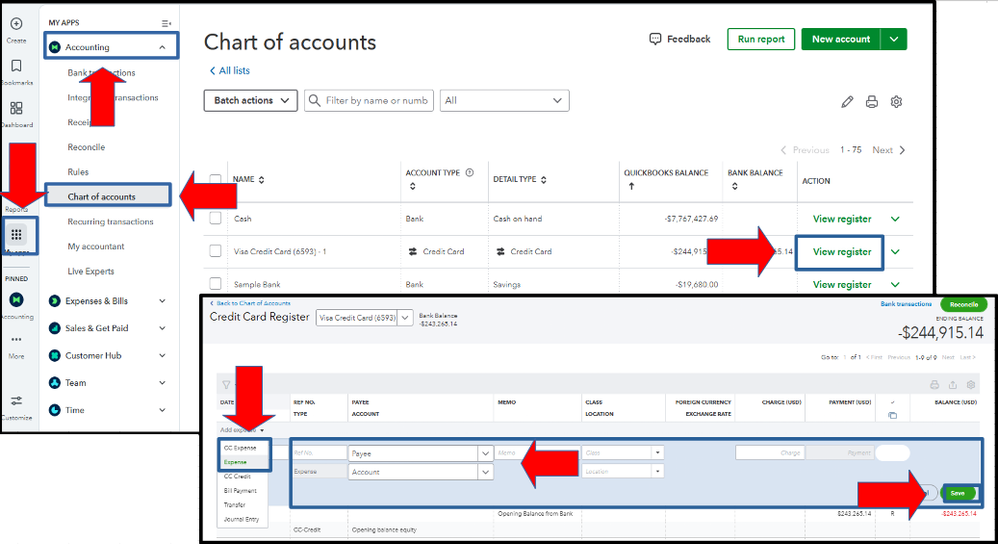Sort by Bank Balance column arrows

point(734,186)
